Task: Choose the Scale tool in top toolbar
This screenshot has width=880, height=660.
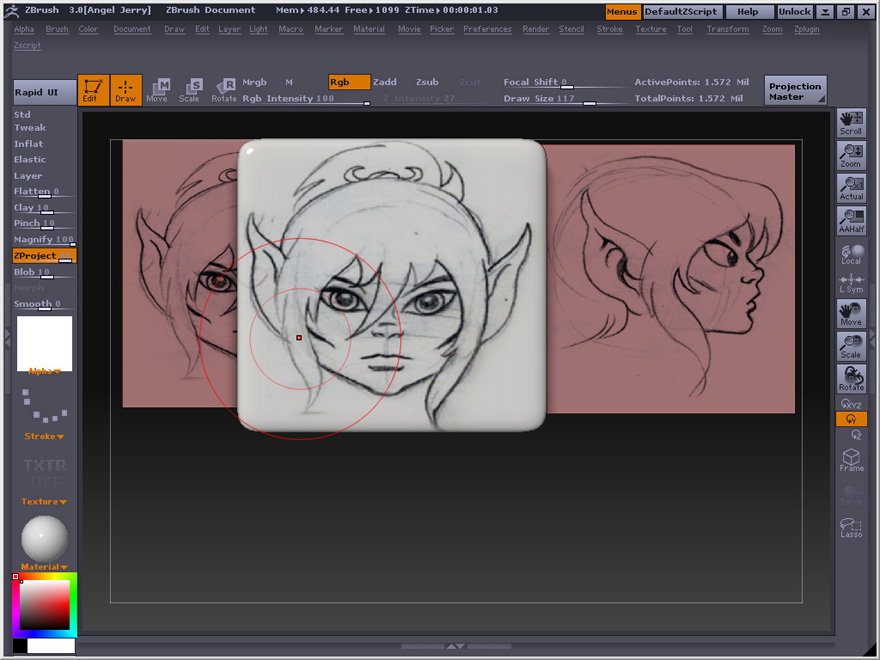Action: [x=190, y=90]
